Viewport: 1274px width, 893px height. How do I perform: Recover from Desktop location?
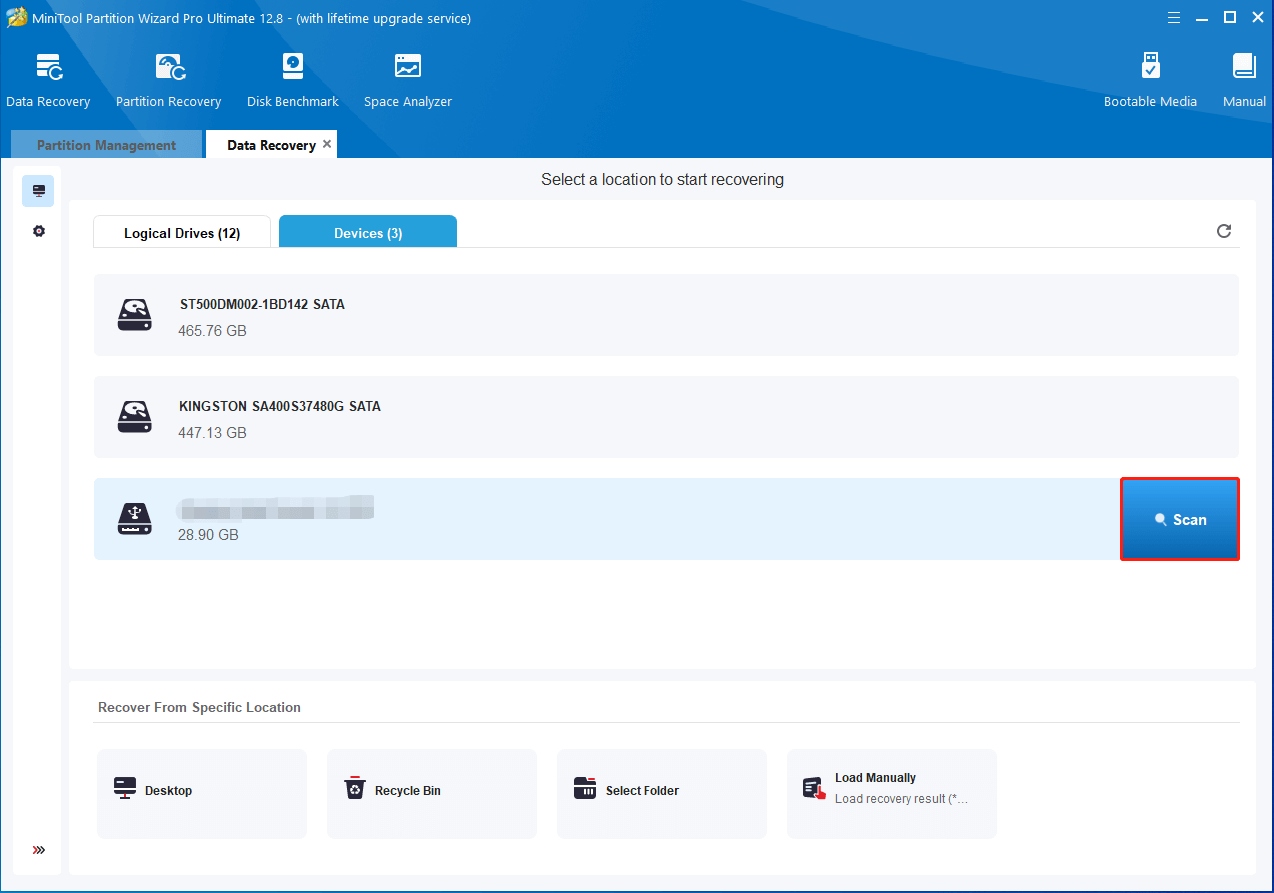point(202,794)
